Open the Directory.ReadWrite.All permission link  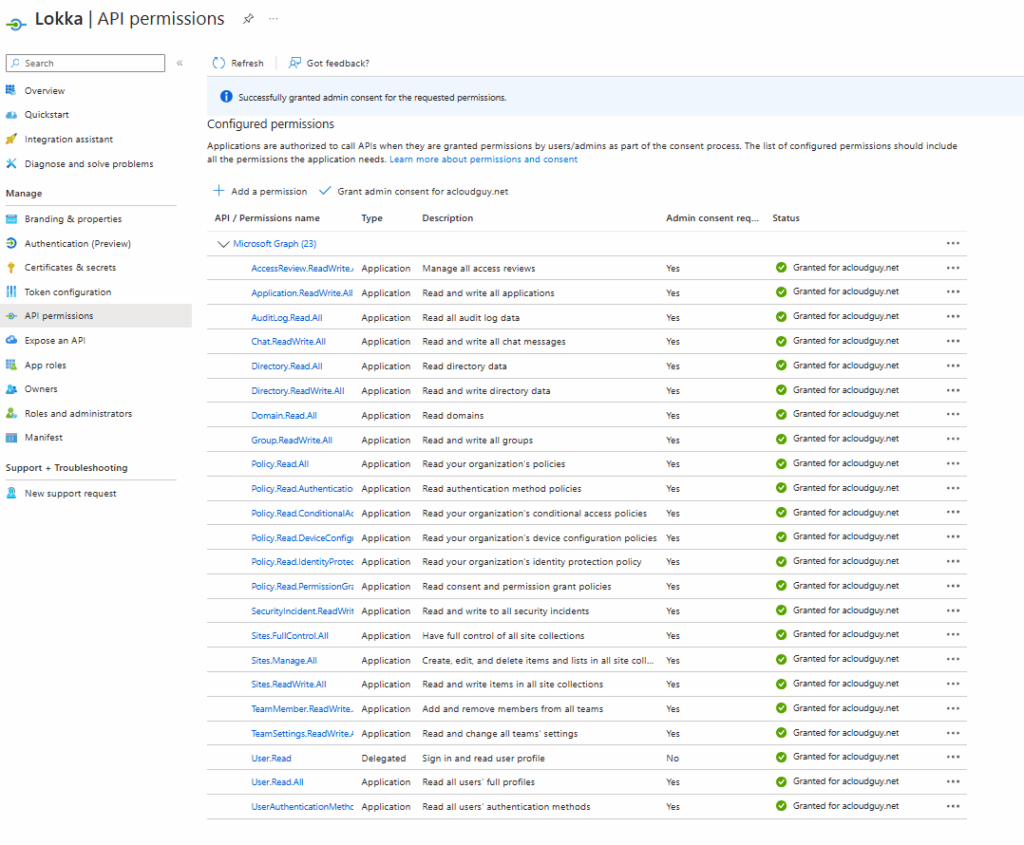[x=297, y=391]
